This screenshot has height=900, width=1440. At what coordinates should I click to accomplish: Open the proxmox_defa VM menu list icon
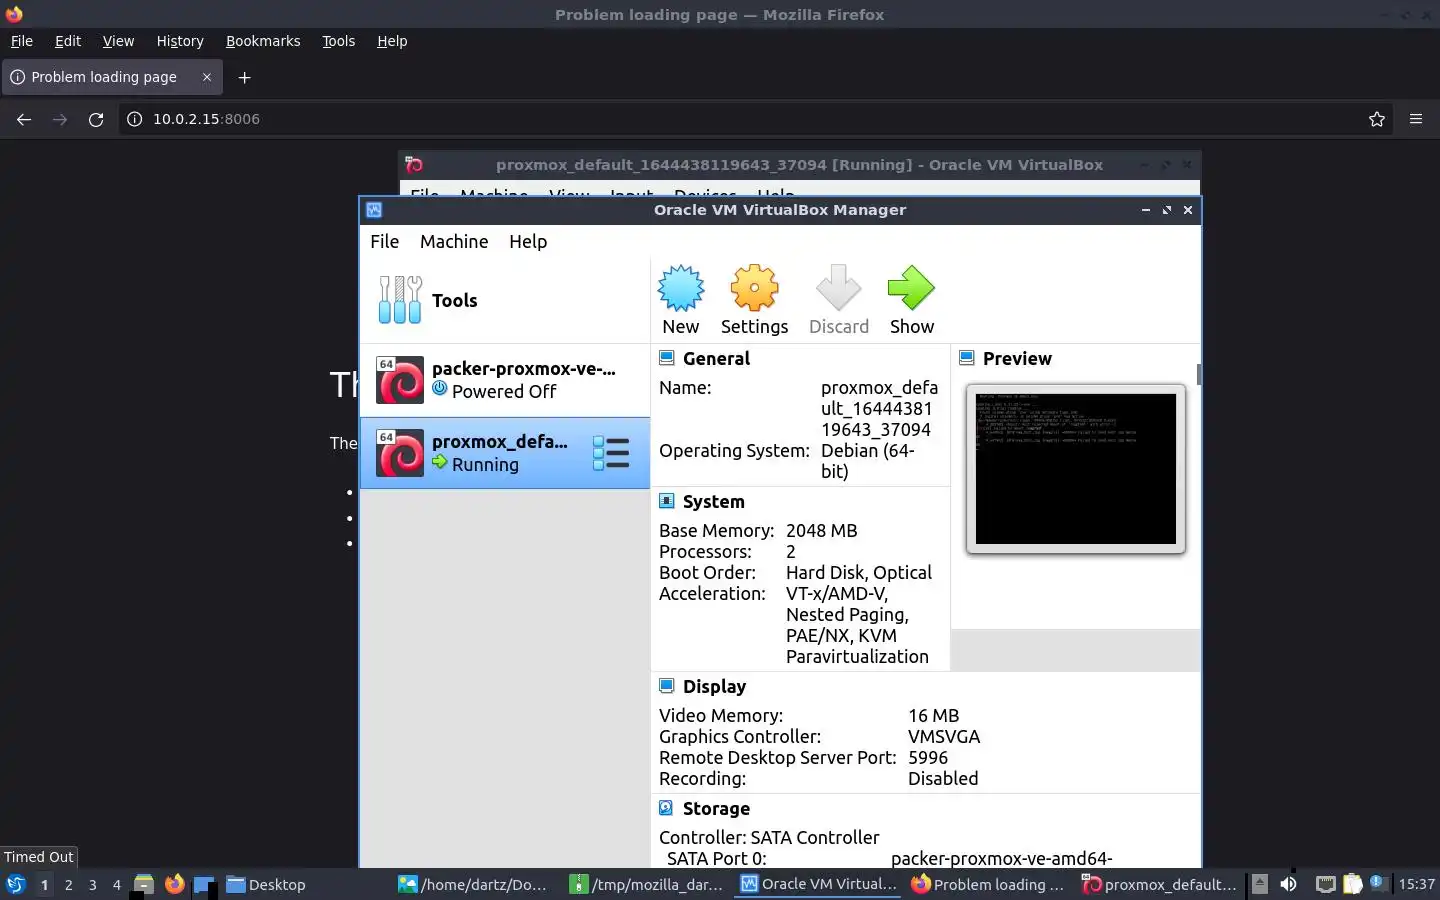coord(611,453)
